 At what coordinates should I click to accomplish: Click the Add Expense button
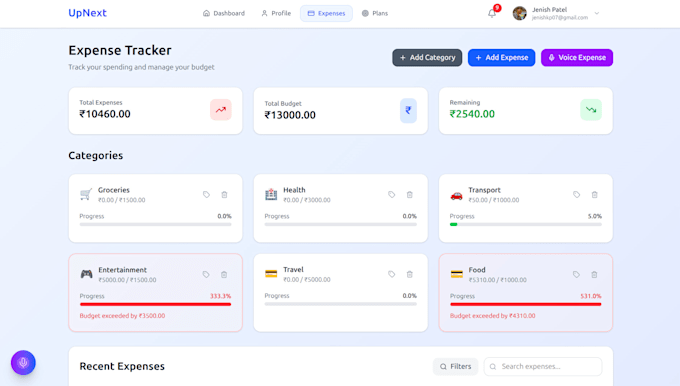coord(501,58)
